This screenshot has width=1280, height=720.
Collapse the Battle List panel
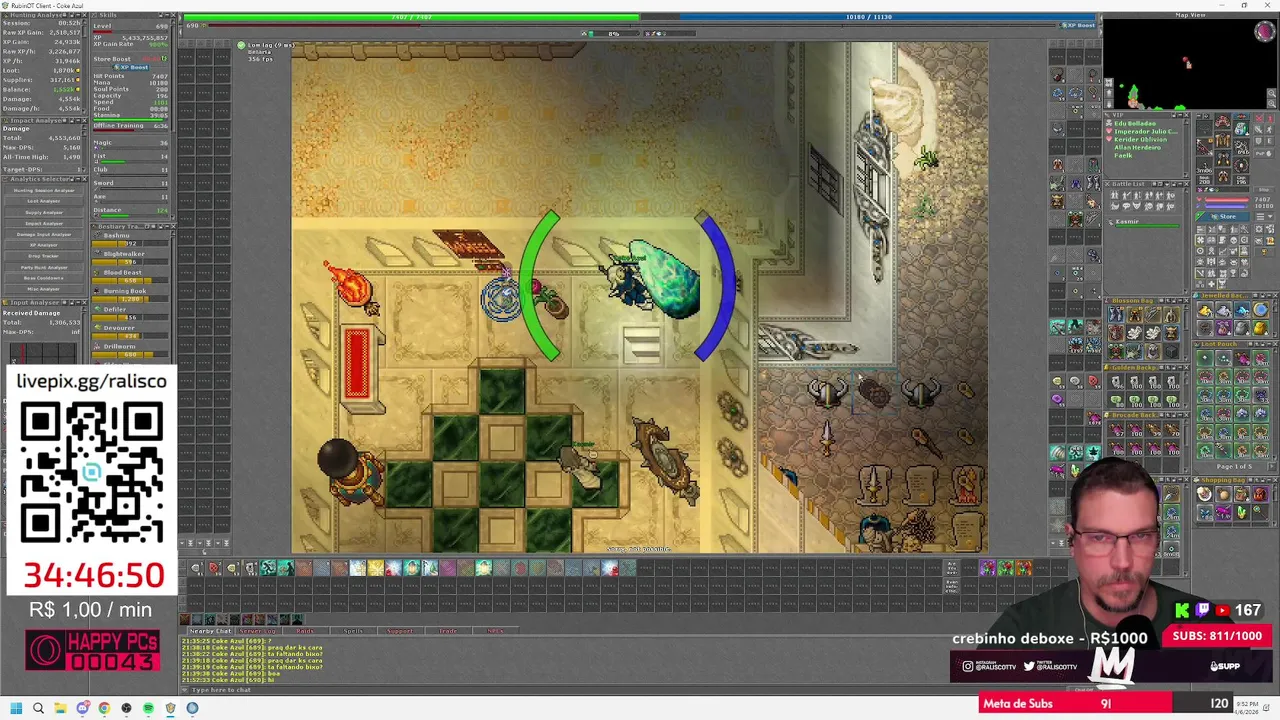pos(1180,184)
